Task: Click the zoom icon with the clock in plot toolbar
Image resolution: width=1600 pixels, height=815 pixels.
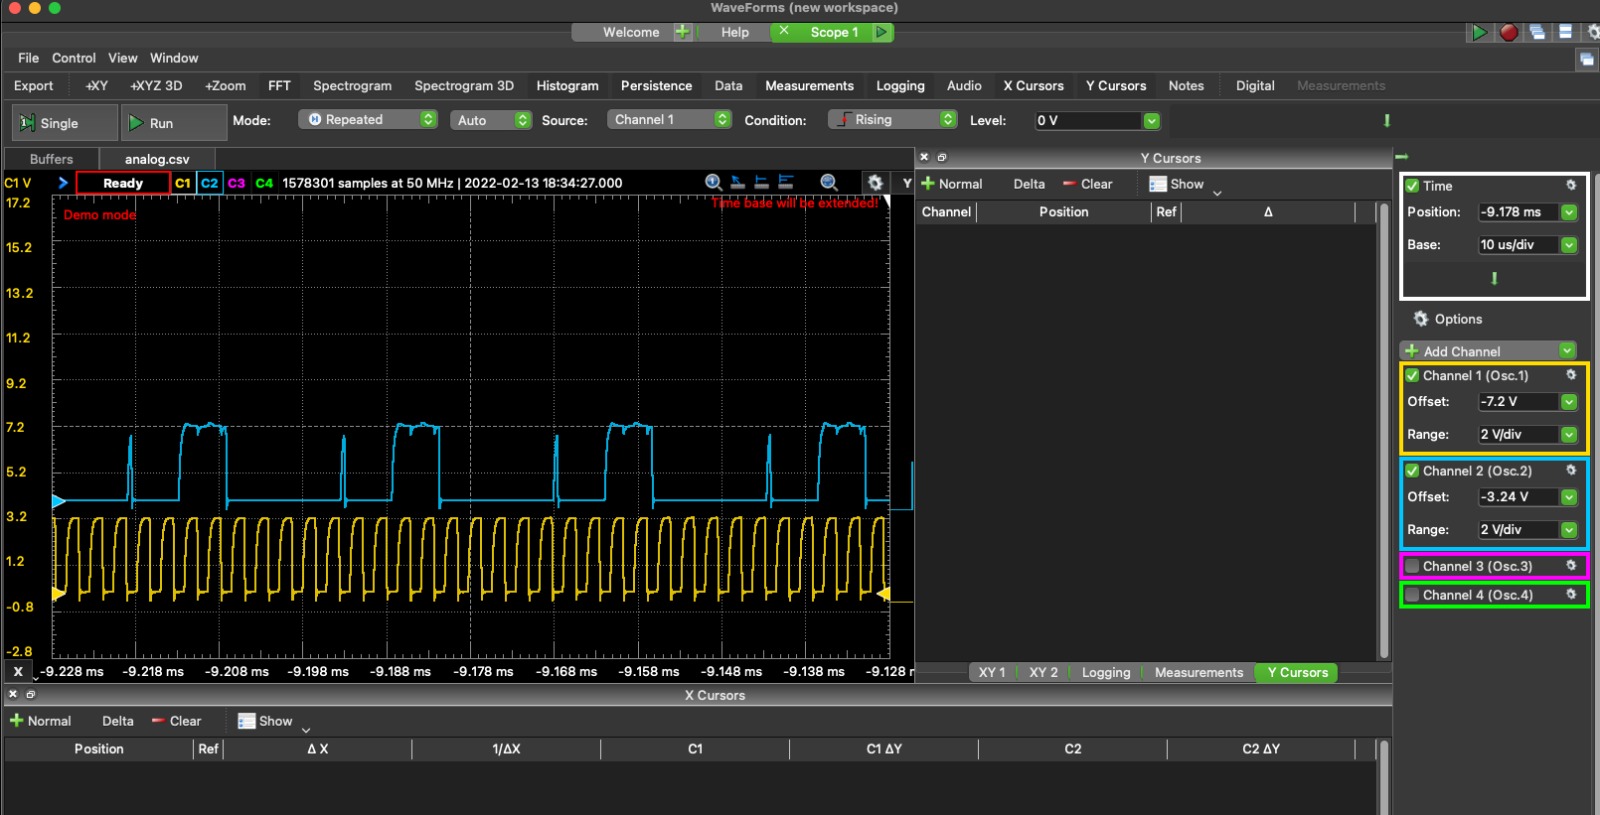Action: 713,182
